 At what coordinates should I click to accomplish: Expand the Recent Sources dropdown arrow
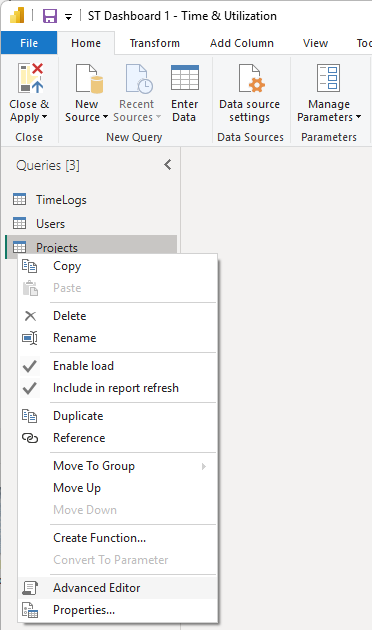(158, 117)
